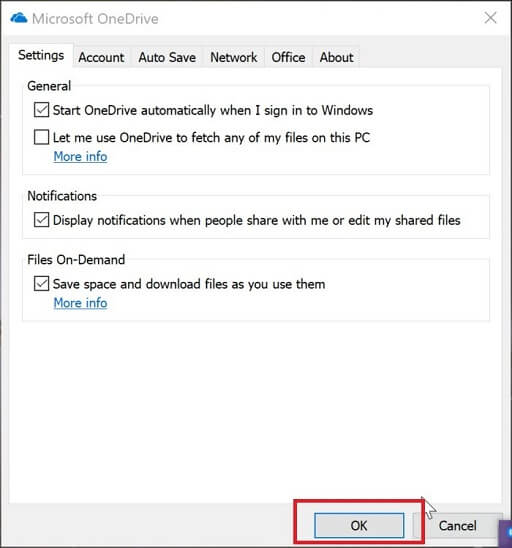Viewport: 512px width, 548px height.
Task: Go to the Network tab
Action: [233, 57]
